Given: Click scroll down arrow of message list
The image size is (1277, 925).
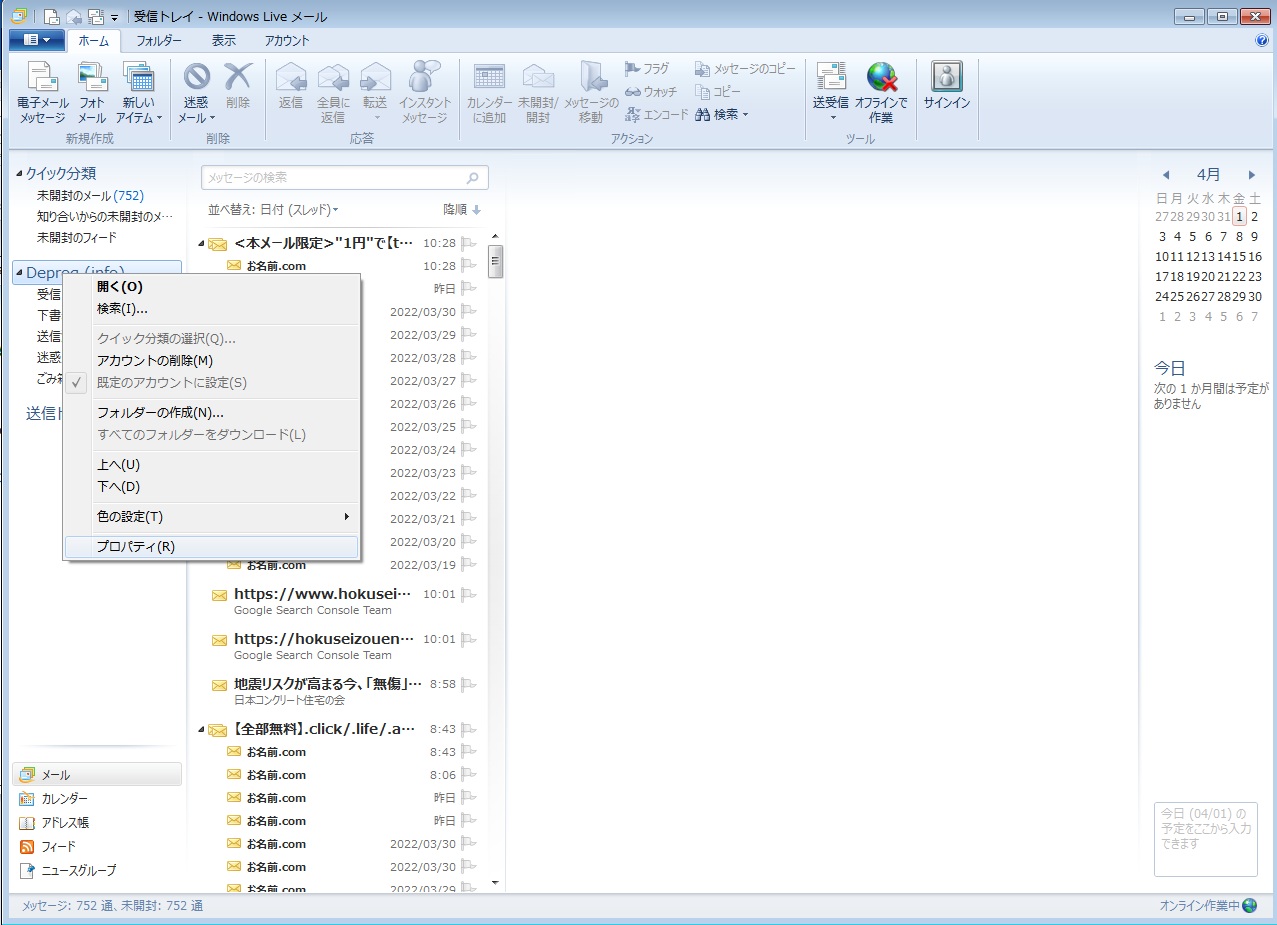Looking at the screenshot, I should point(494,883).
